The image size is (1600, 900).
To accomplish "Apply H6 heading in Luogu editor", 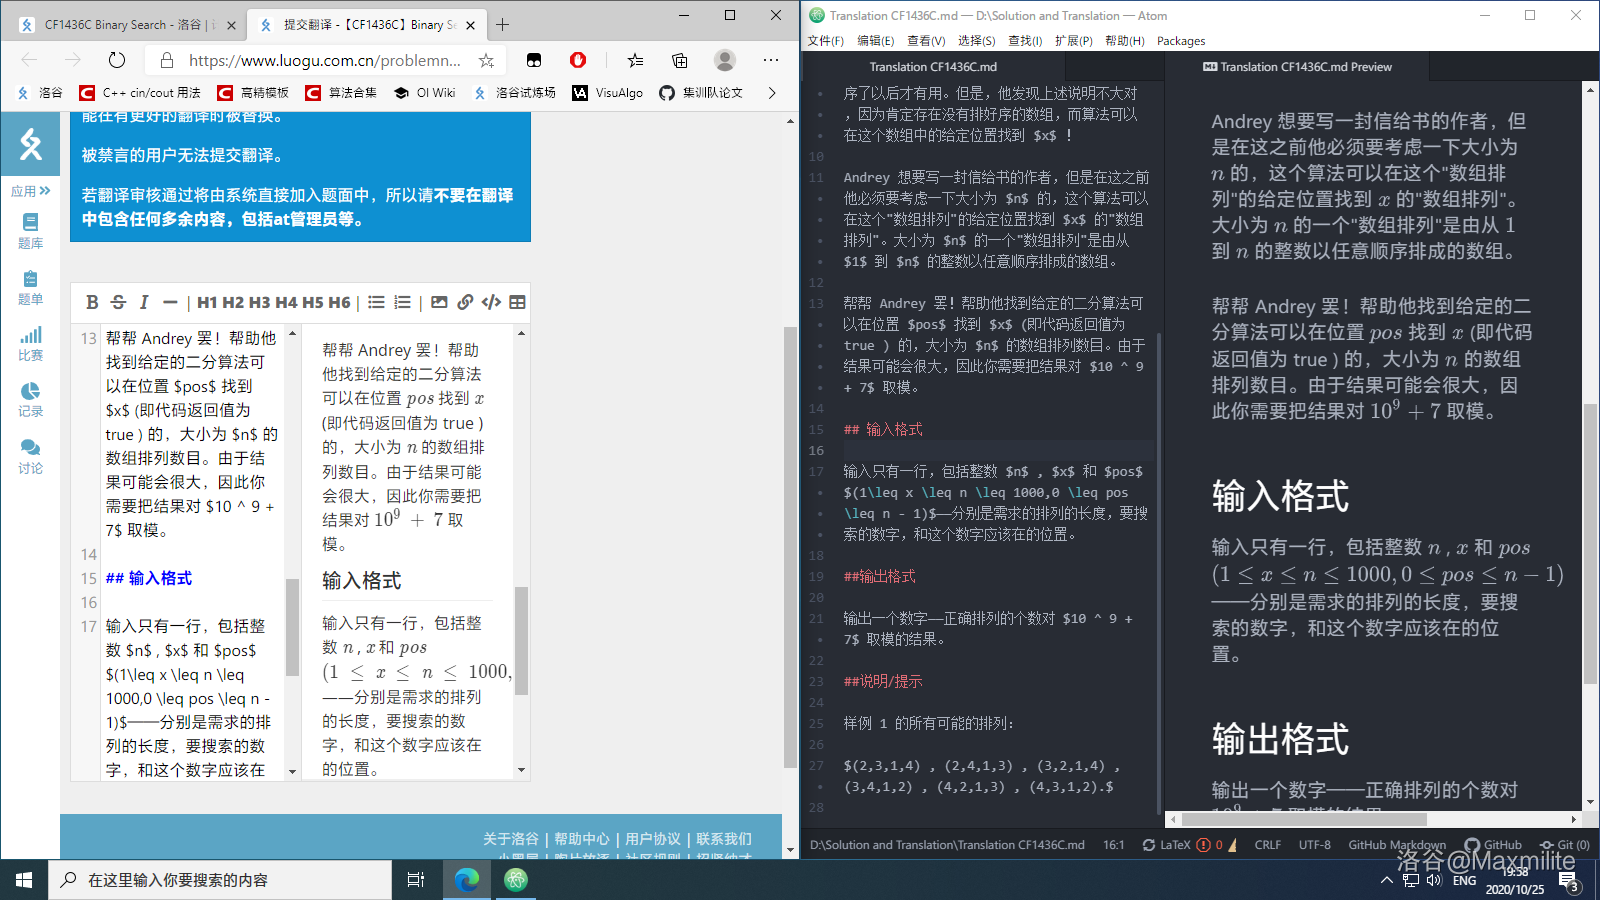I will pos(339,302).
